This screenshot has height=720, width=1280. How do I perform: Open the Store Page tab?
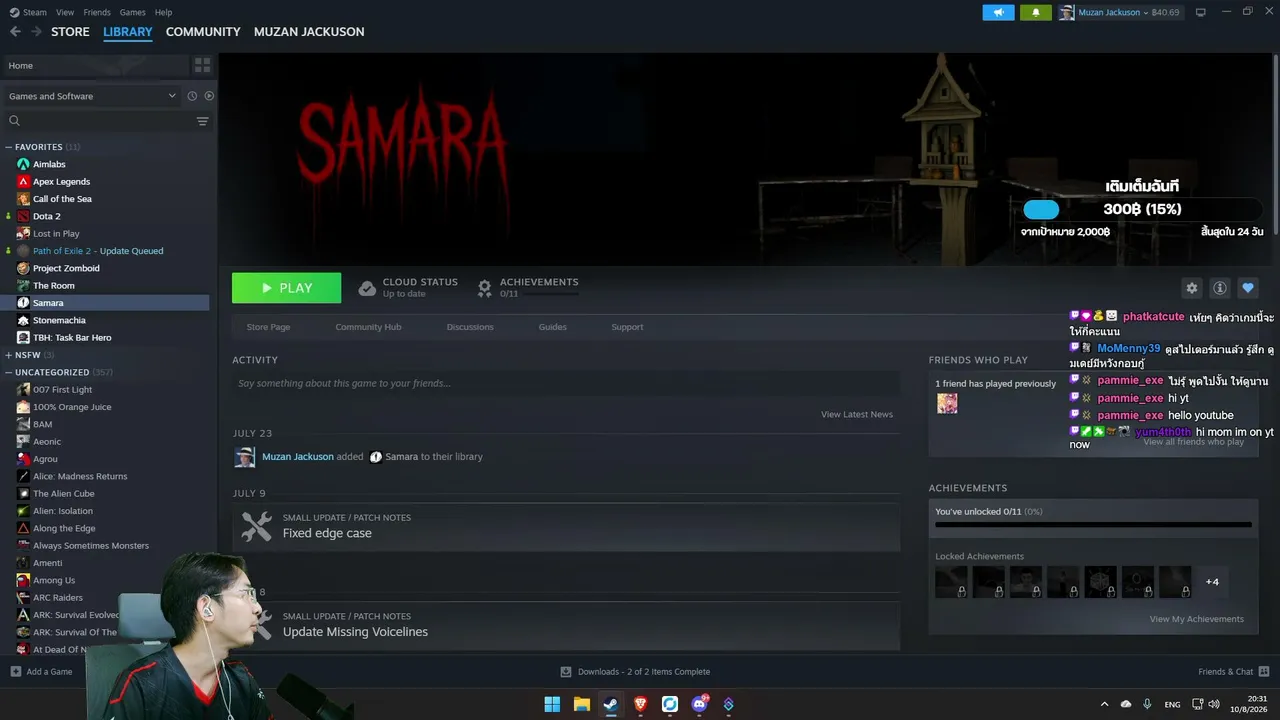tap(268, 327)
